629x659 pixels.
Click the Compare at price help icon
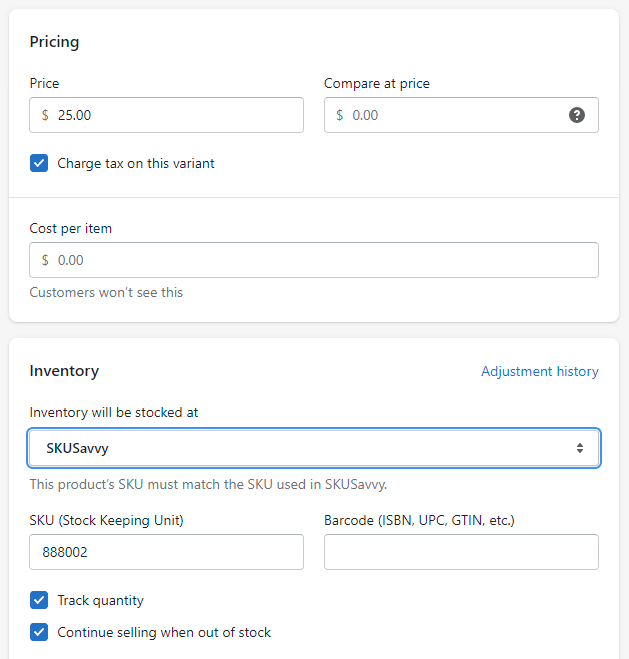(x=577, y=115)
